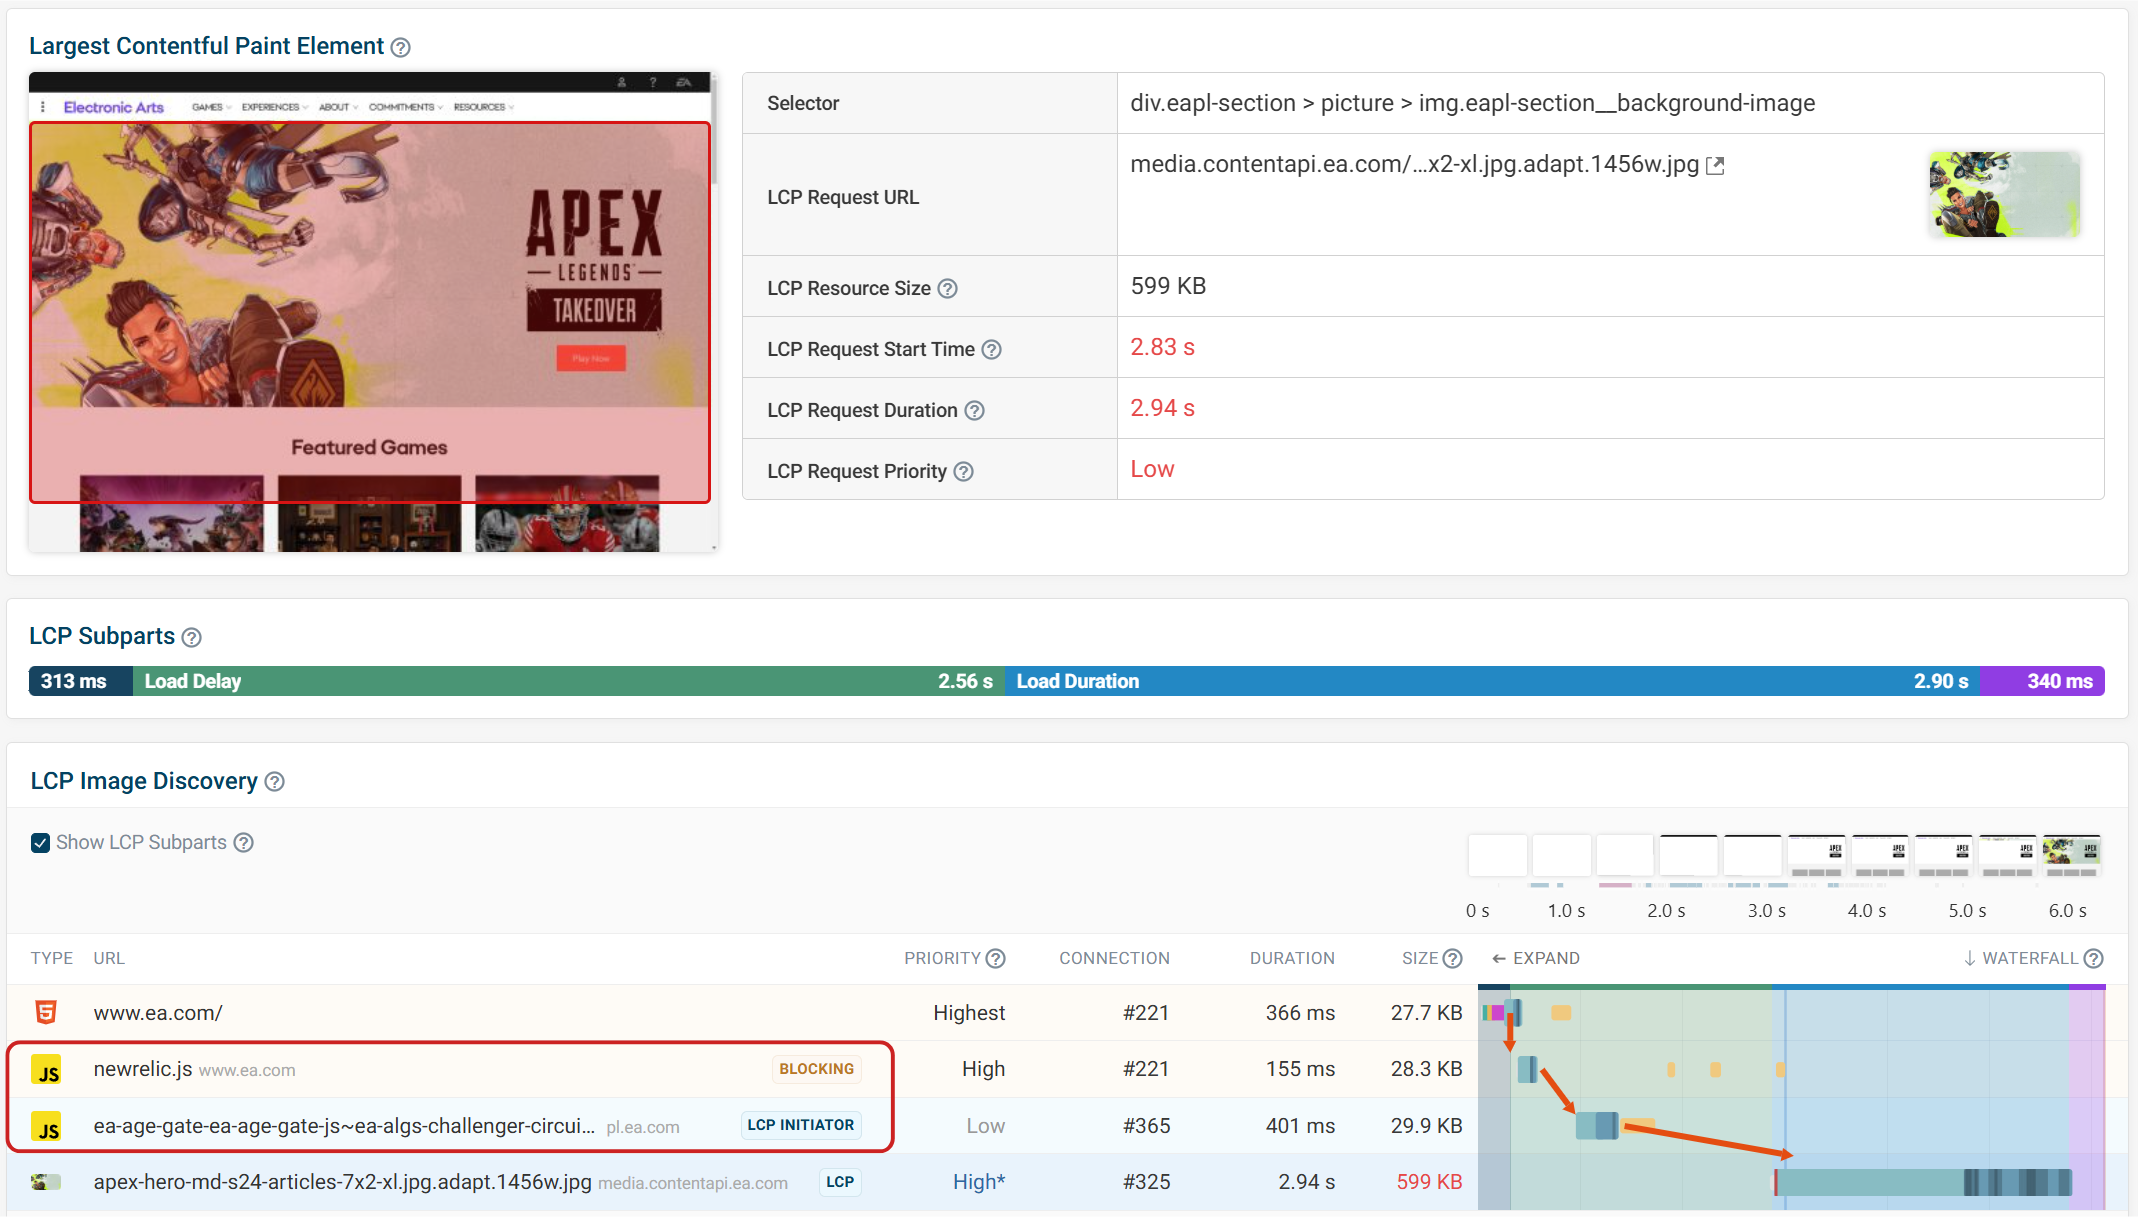Open the LCP Request URL external link icon
The image size is (2138, 1217).
coord(1715,165)
